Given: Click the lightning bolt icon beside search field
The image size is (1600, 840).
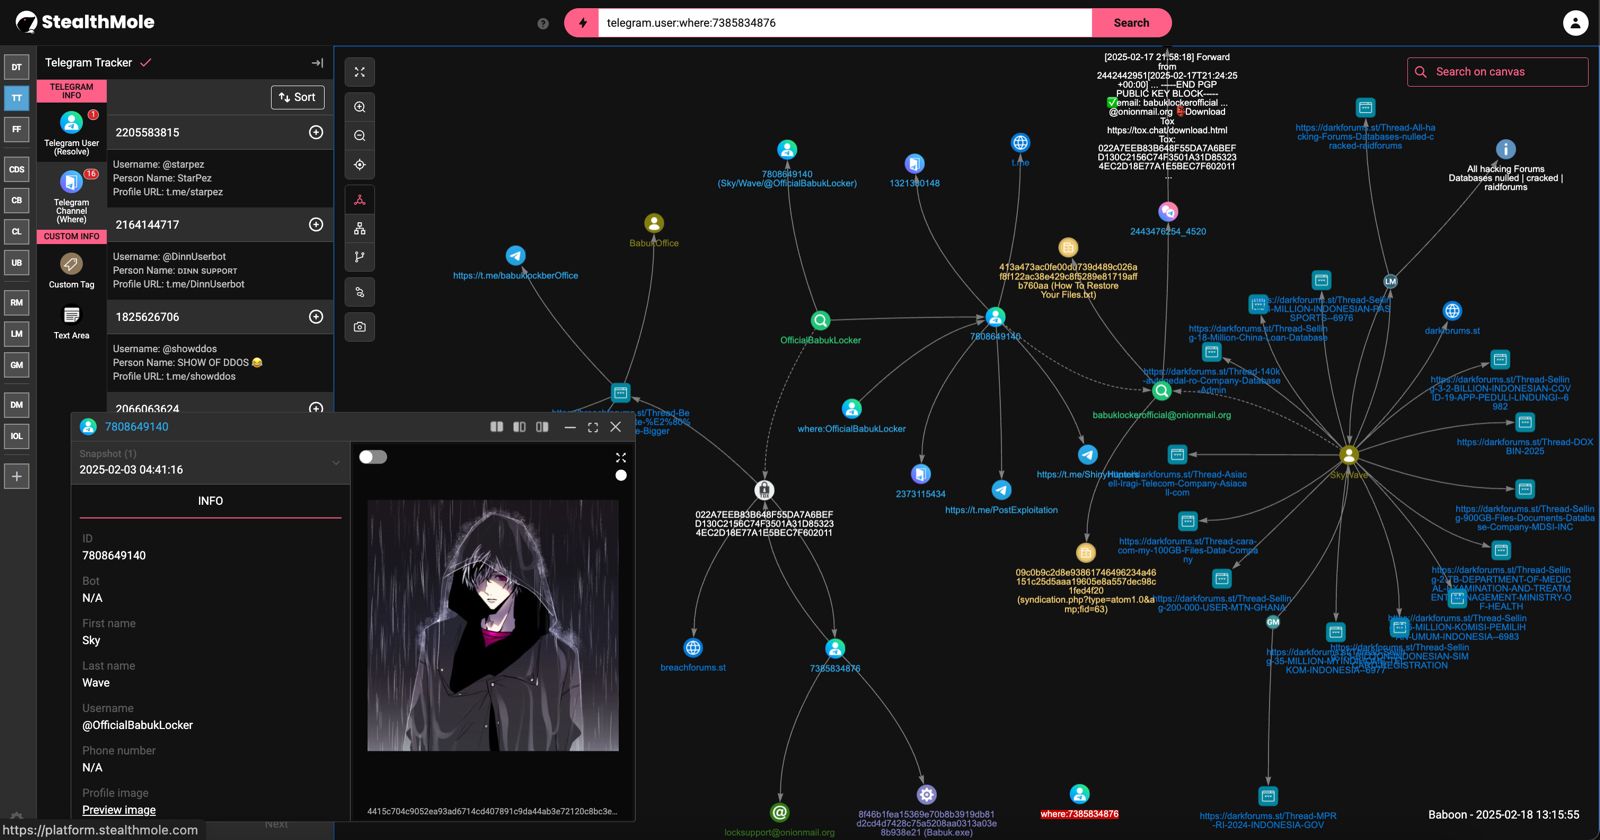Looking at the screenshot, I should pyautogui.click(x=582, y=23).
